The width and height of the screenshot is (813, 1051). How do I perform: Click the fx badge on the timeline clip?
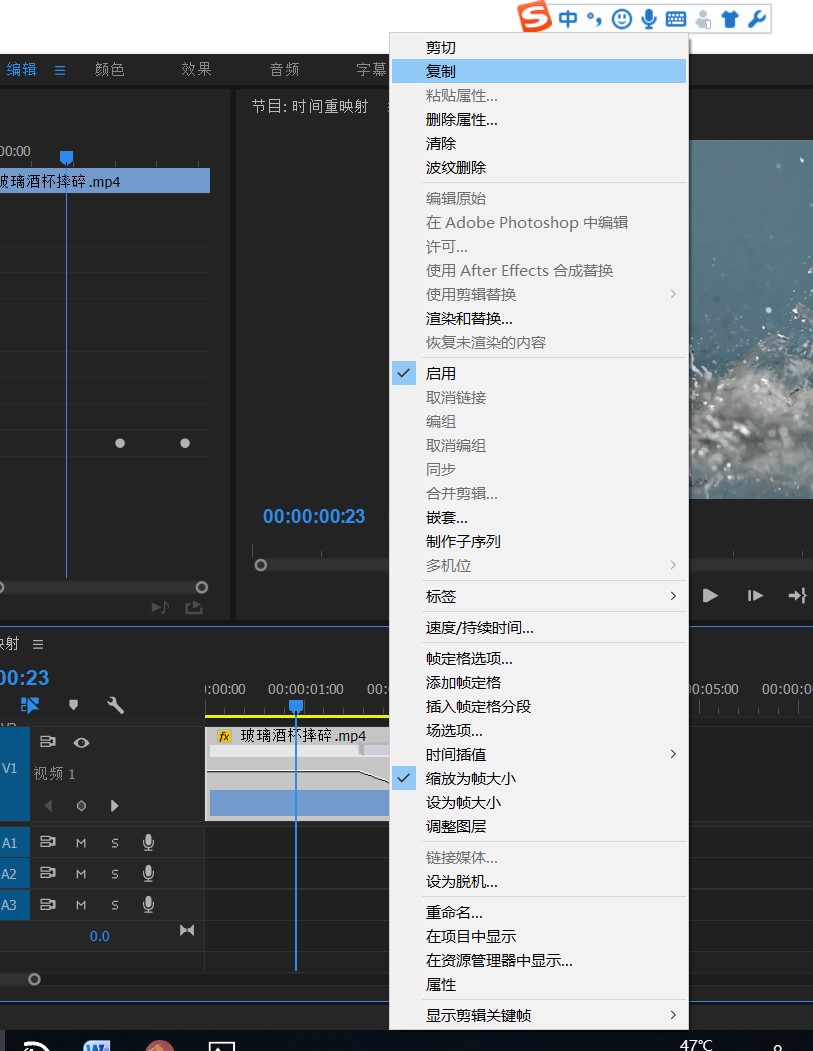coord(224,736)
